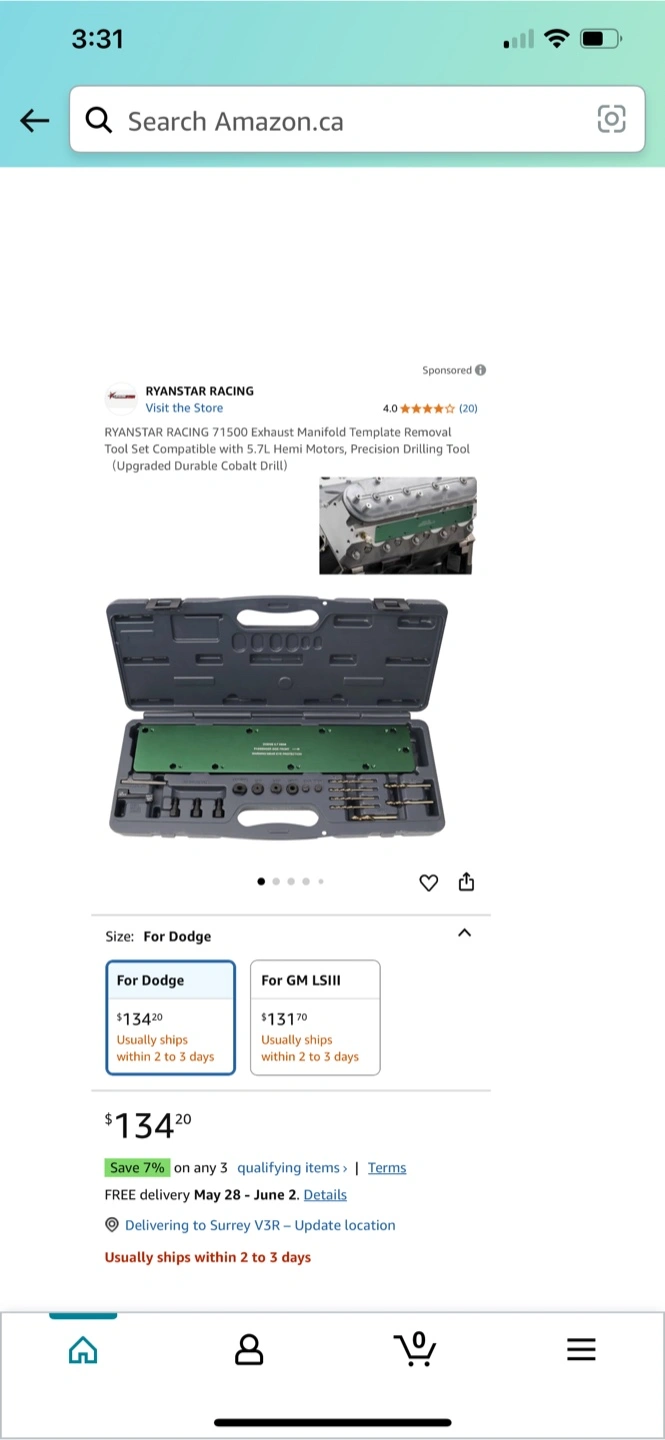
Task: Open the shopping cart icon
Action: 414,1348
